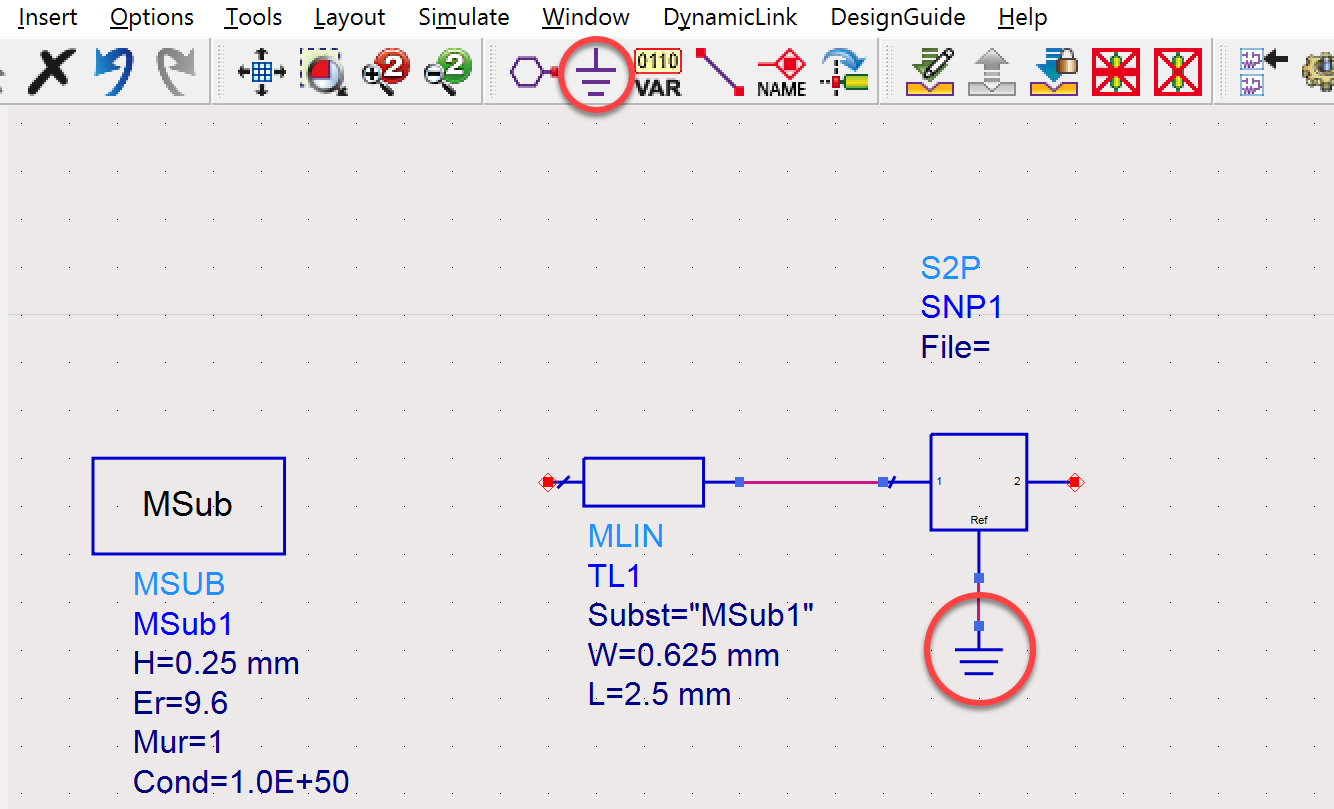1334x809 pixels.
Task: Click the Er=9.6 parameter
Action: pos(180,703)
